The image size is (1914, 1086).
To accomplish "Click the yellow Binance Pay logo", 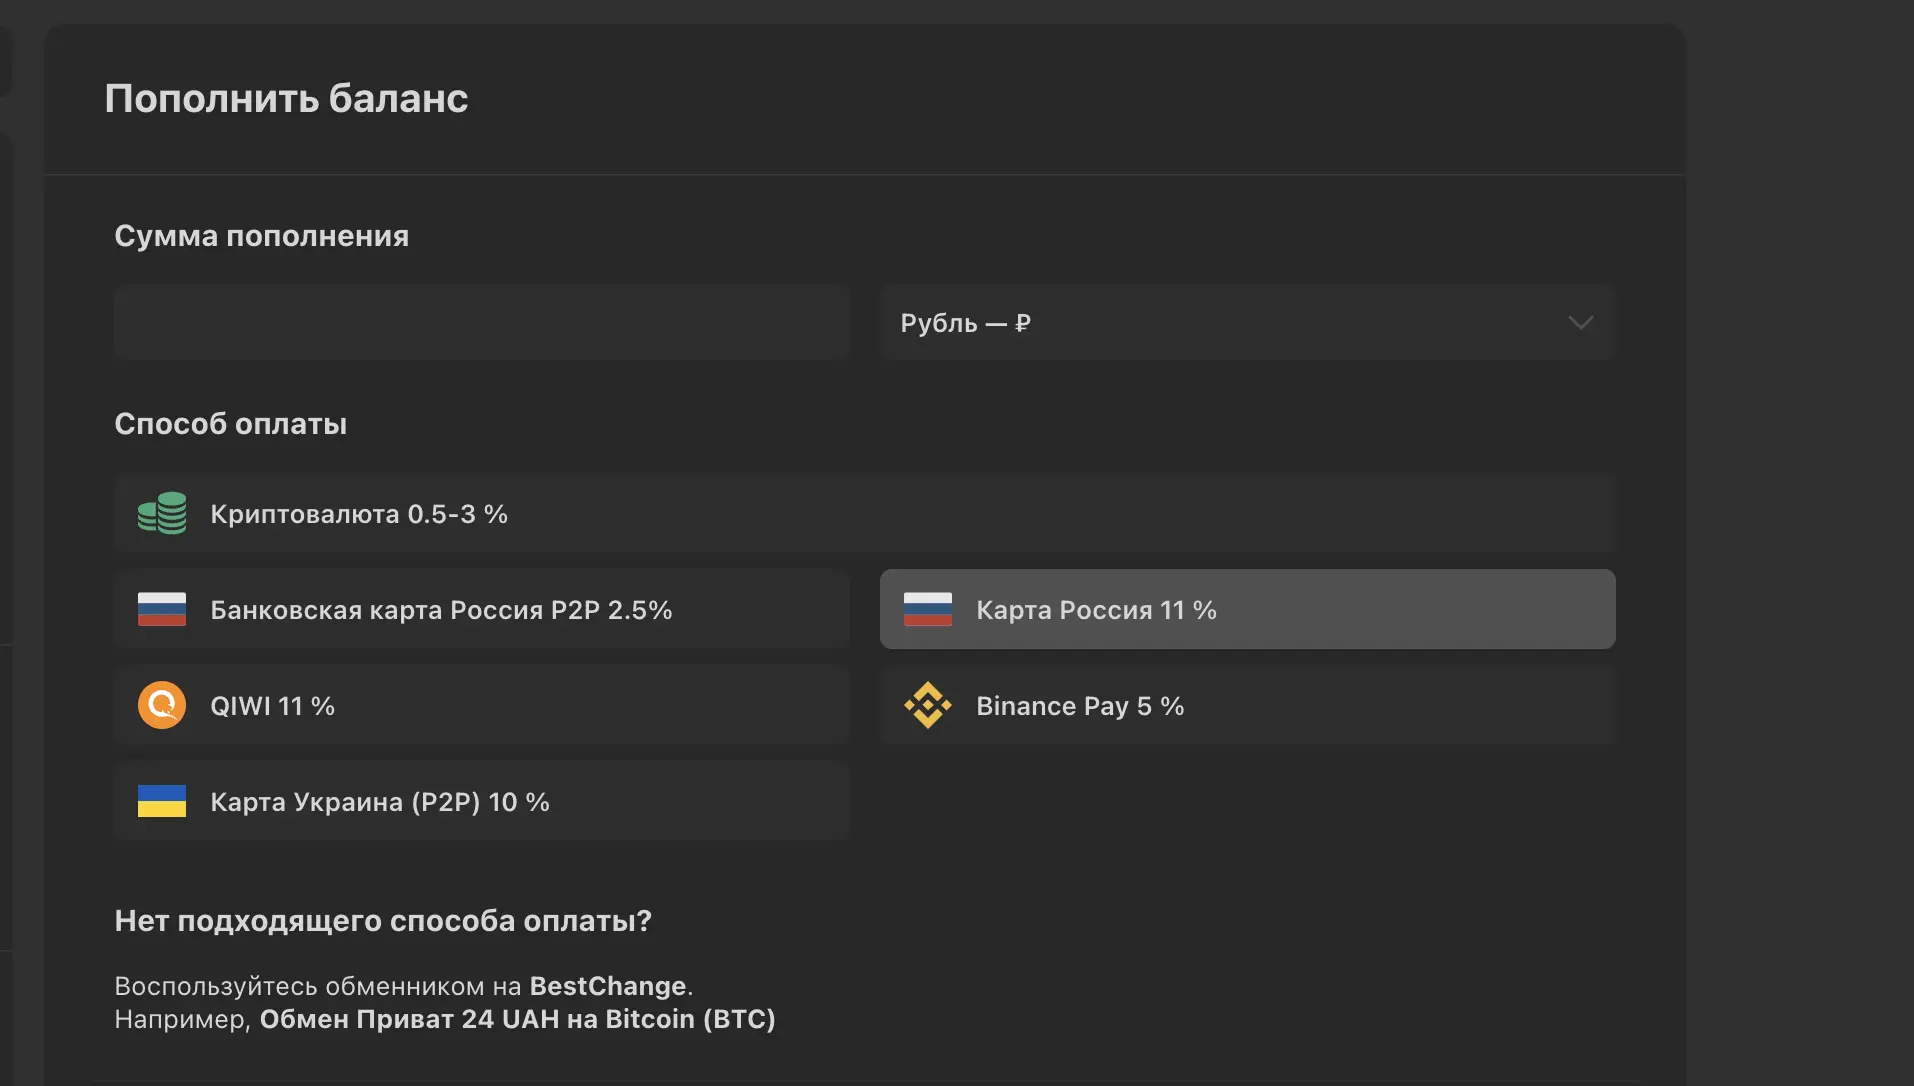I will [x=928, y=705].
